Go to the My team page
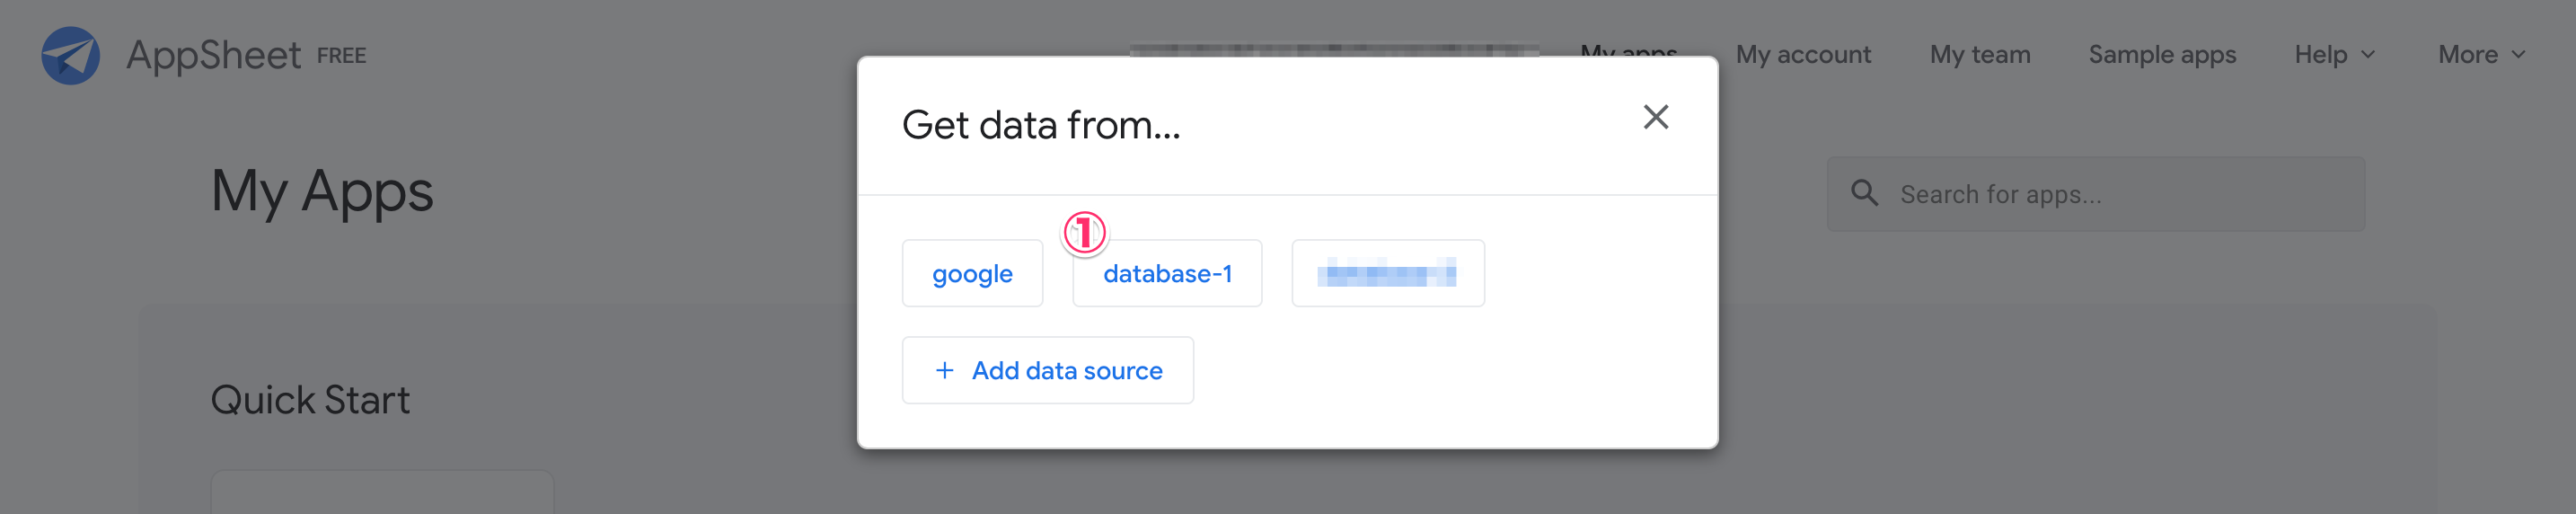 tap(1979, 55)
